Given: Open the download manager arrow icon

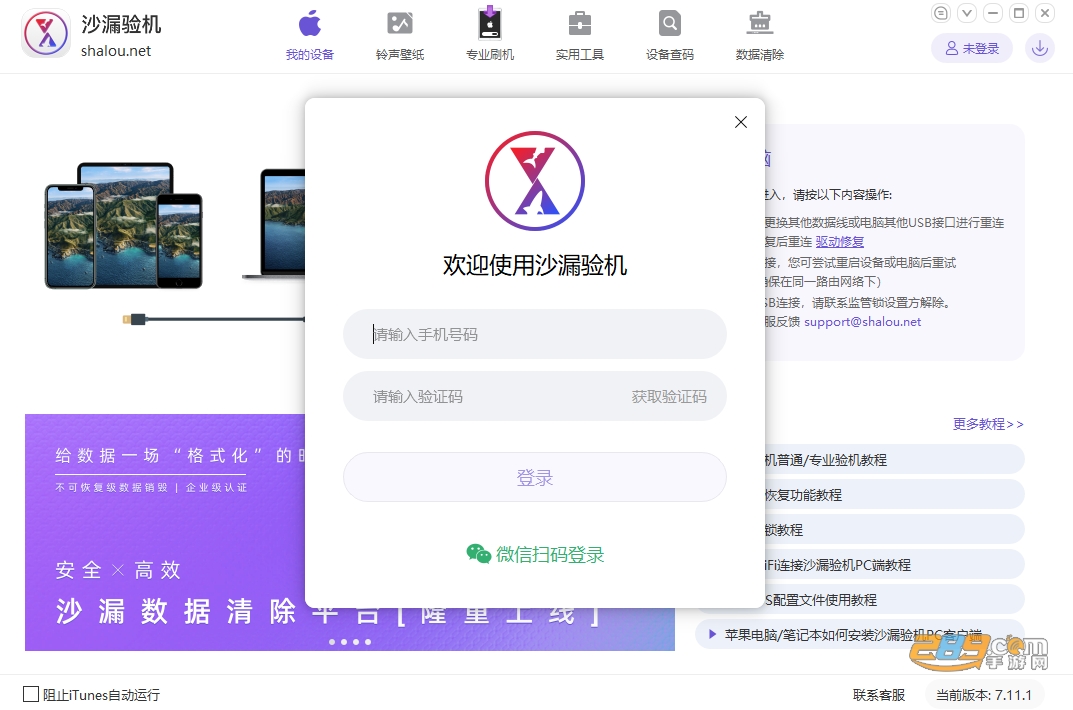Looking at the screenshot, I should [x=1039, y=49].
